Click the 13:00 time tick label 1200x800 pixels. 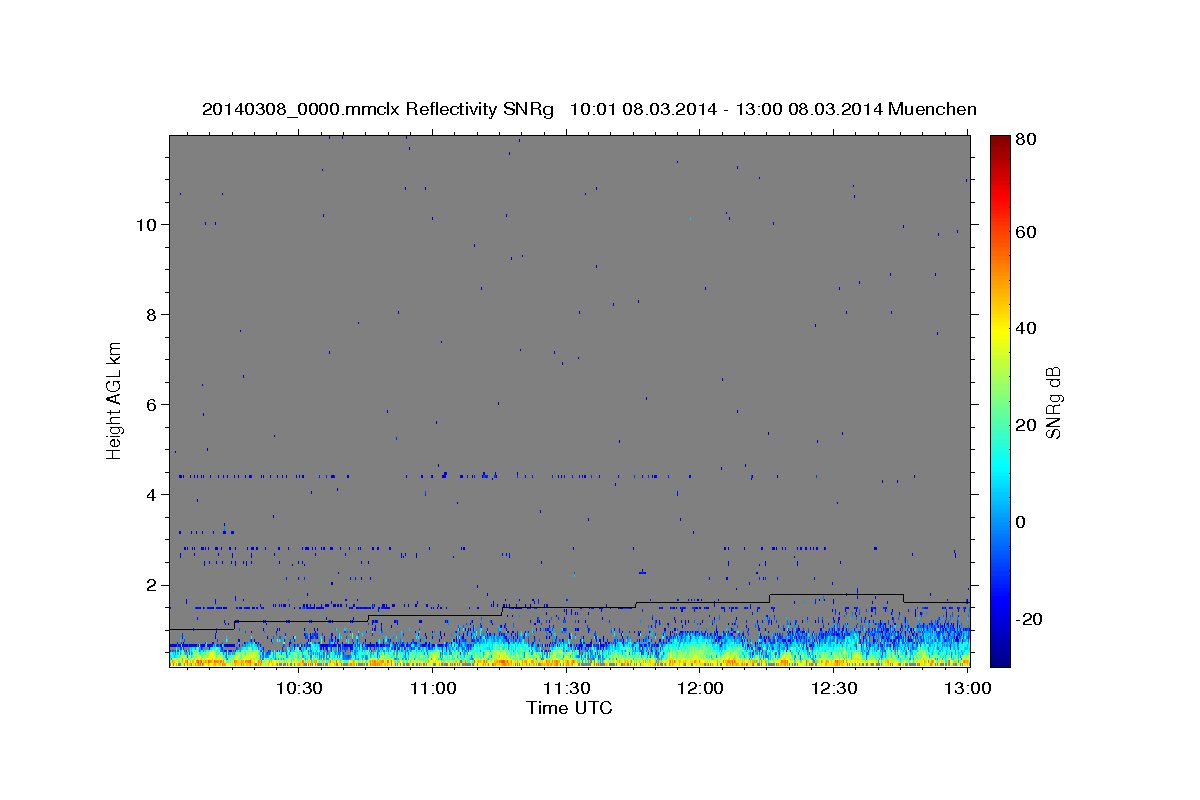point(968,688)
